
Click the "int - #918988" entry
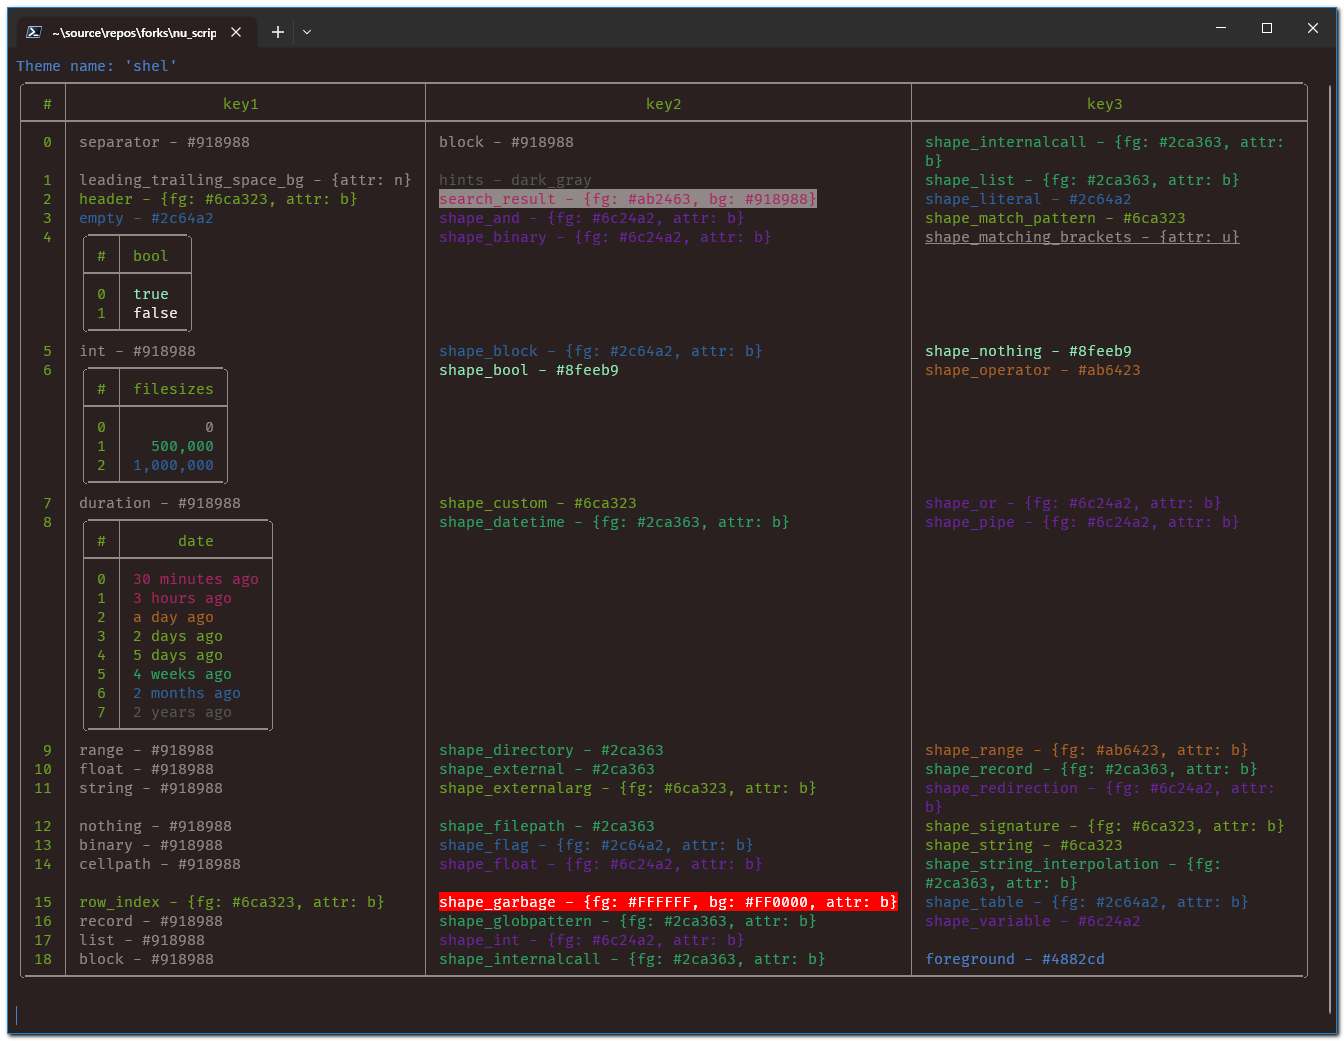[x=138, y=351]
